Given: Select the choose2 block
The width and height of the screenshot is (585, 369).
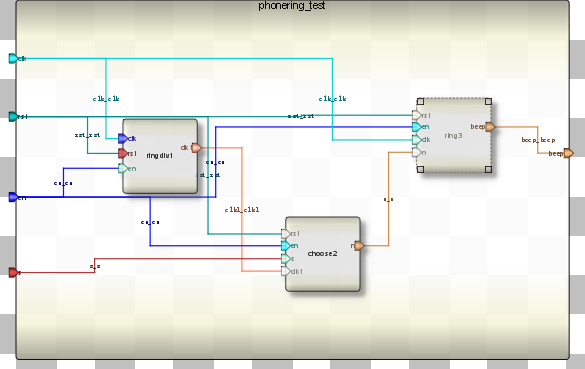Looking at the screenshot, I should 323,254.
